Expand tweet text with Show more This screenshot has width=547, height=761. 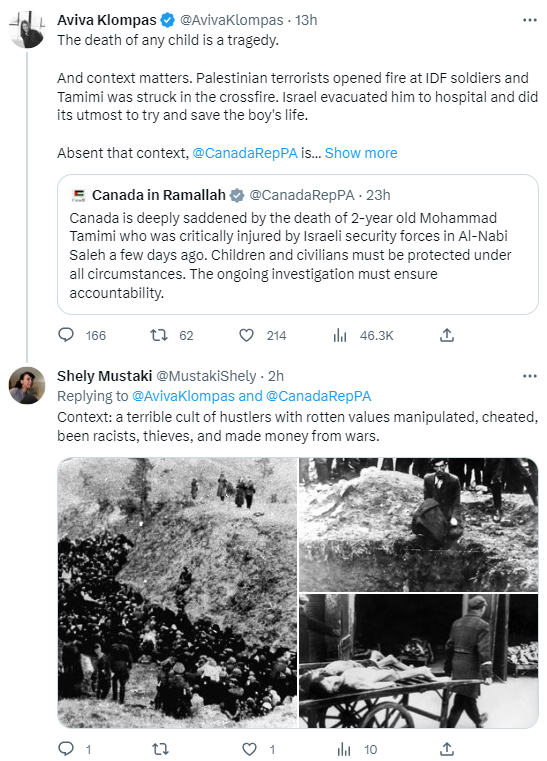pyautogui.click(x=361, y=153)
